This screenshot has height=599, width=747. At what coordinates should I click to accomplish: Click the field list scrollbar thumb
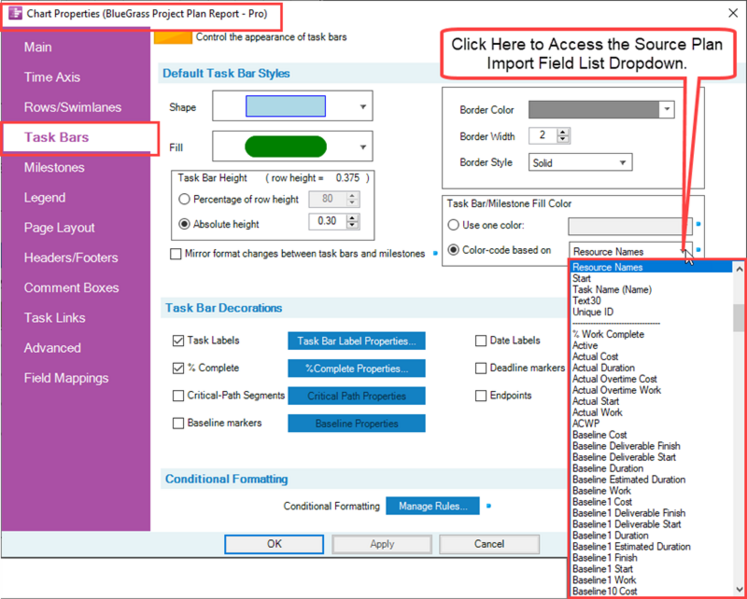click(x=739, y=317)
